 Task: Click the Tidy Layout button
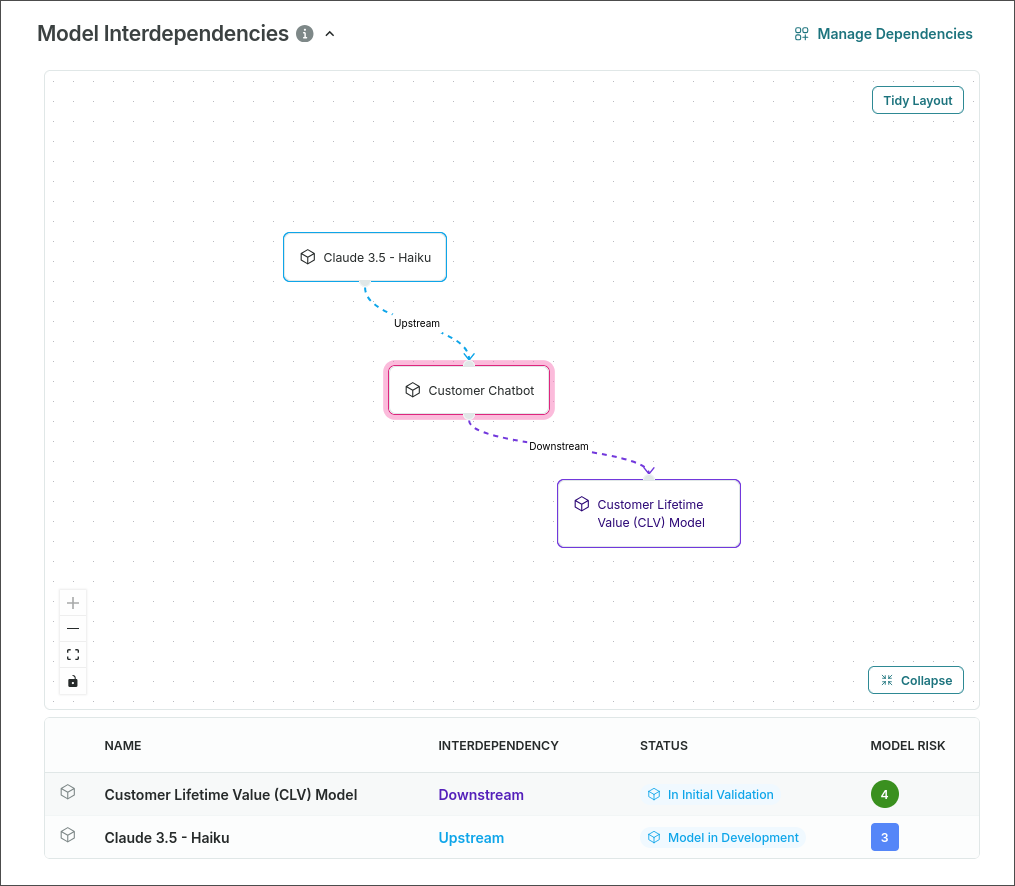click(x=917, y=99)
